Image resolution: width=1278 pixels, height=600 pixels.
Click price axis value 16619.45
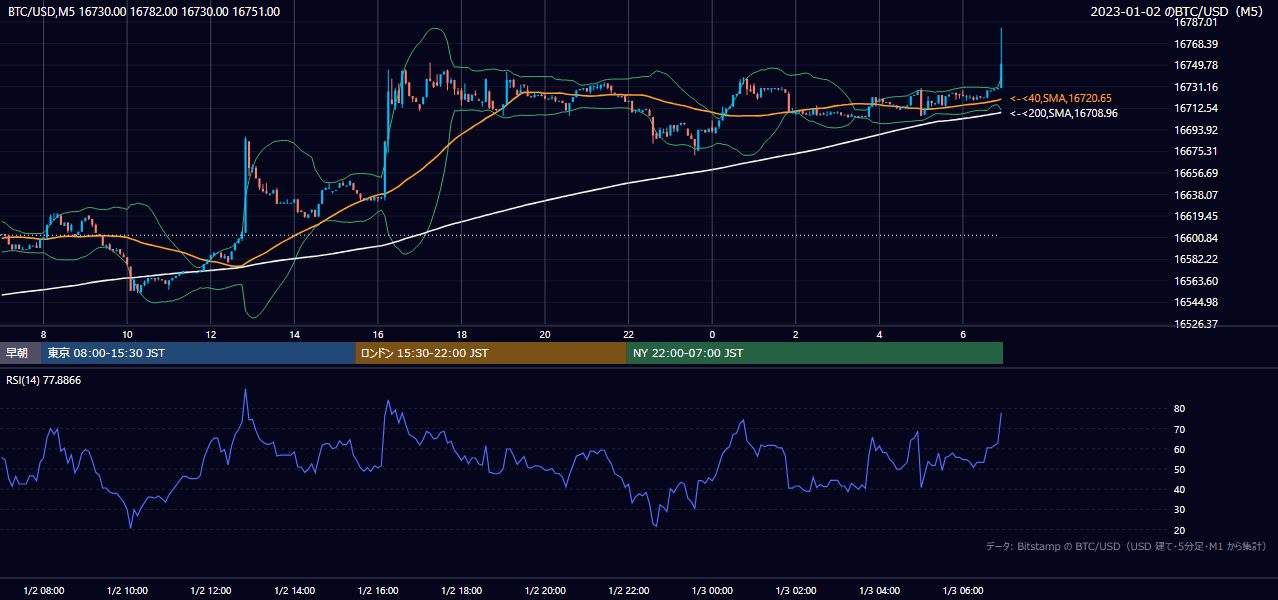tap(1196, 216)
